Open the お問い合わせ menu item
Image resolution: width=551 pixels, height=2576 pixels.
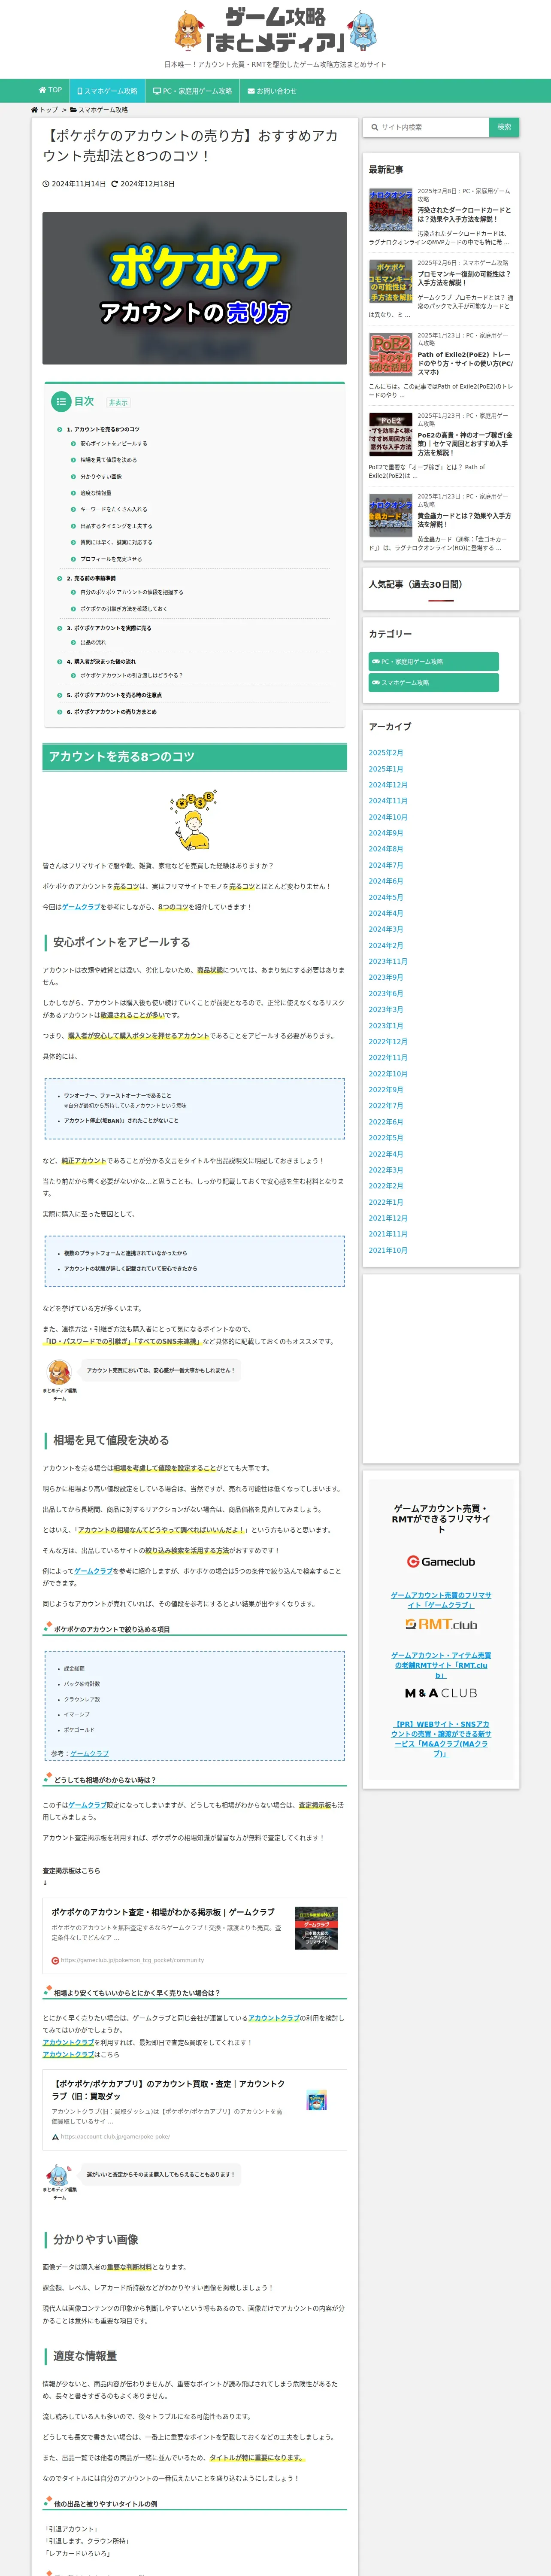[272, 90]
